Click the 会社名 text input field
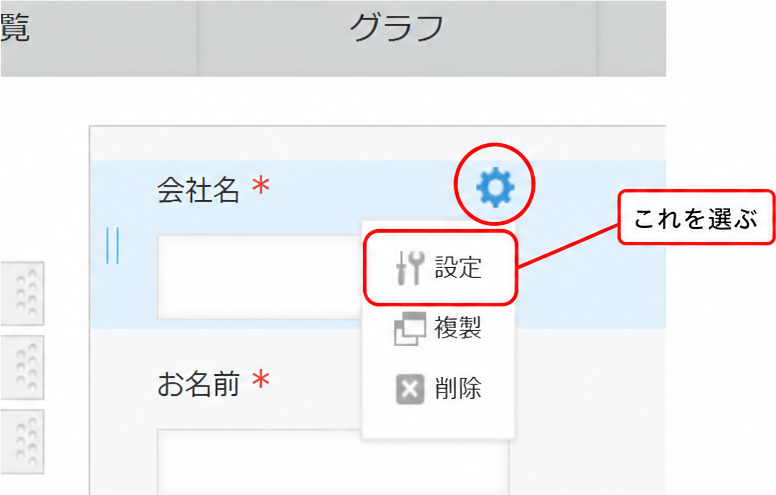Viewport: 776px width, 495px height. coord(260,277)
